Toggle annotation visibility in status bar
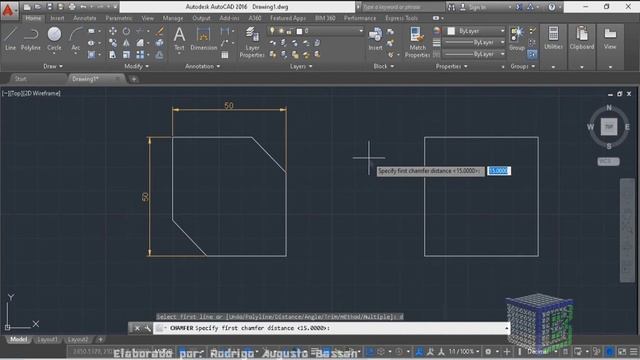 click(420, 351)
